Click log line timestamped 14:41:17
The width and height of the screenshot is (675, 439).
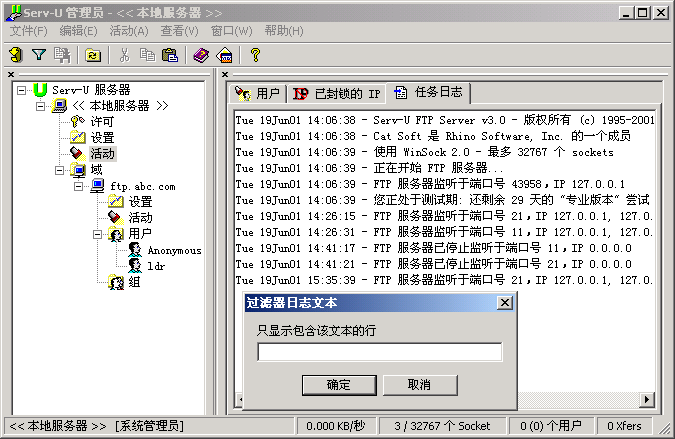[x=433, y=248]
